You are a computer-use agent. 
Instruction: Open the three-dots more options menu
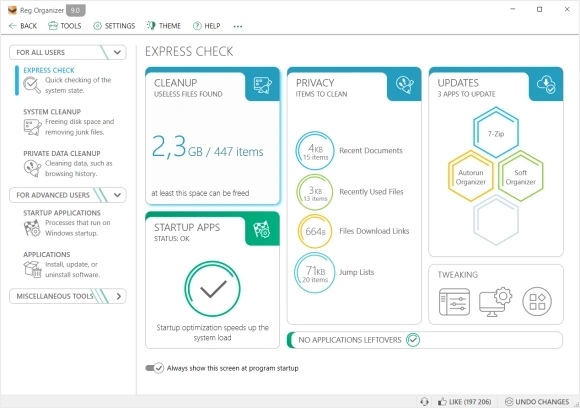tap(238, 26)
